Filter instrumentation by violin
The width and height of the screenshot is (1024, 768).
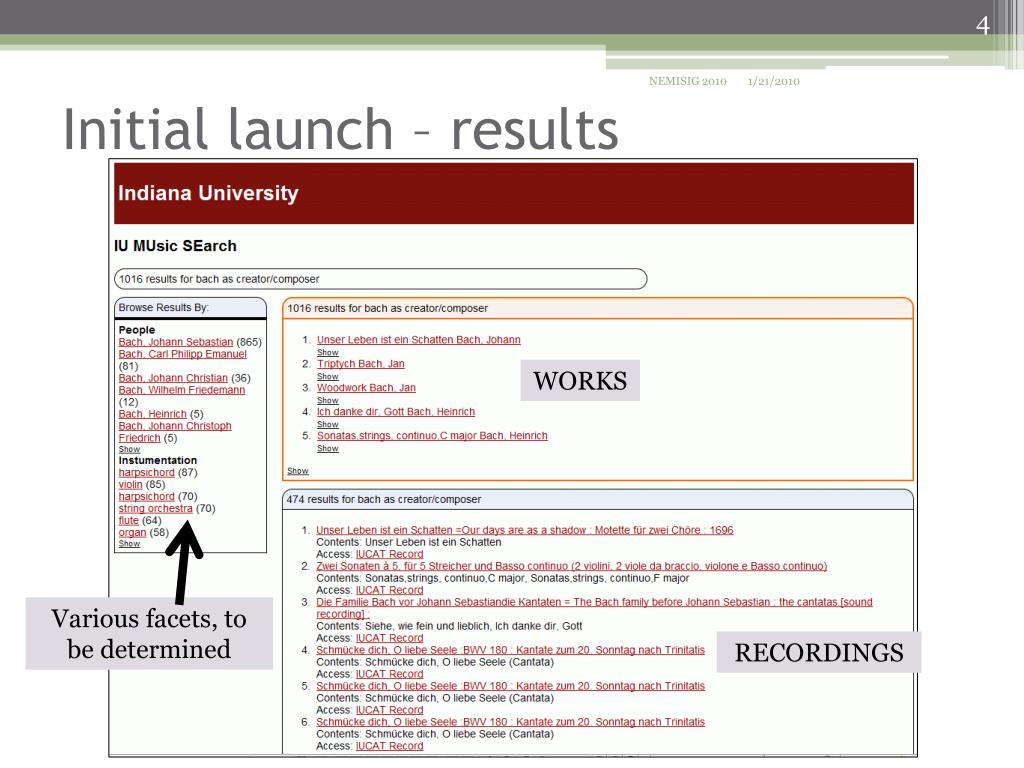(x=130, y=485)
